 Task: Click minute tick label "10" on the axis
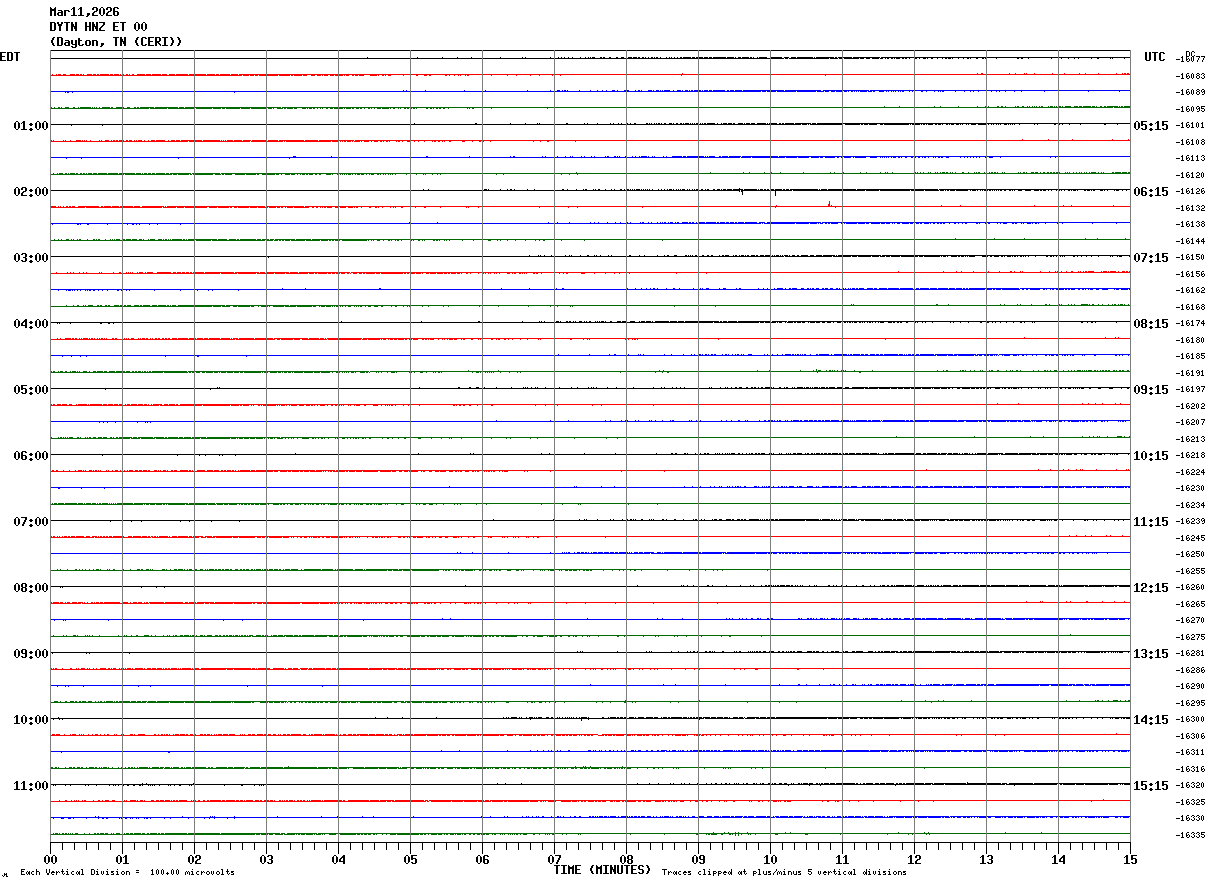coord(771,859)
